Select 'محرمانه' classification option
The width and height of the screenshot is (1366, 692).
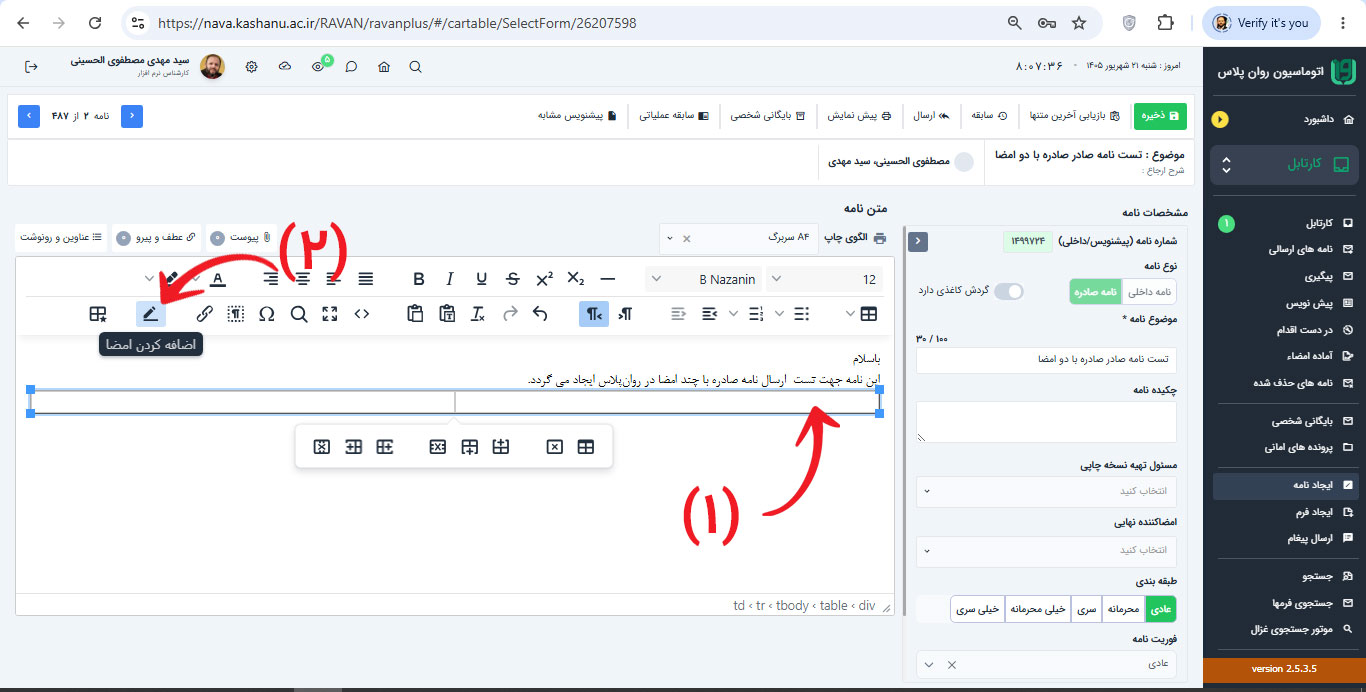1125,609
